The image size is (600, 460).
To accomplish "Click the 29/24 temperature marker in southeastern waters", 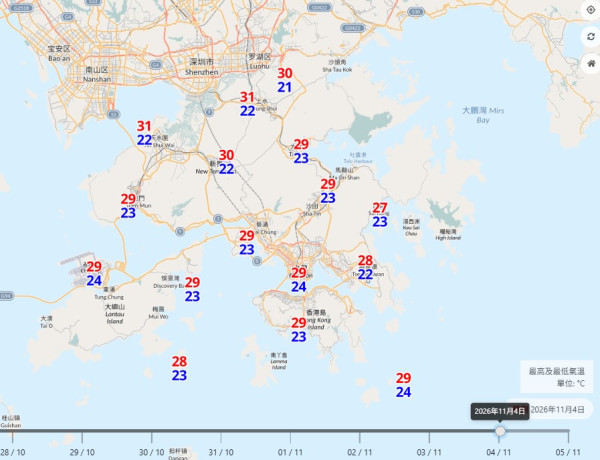I will click(403, 385).
